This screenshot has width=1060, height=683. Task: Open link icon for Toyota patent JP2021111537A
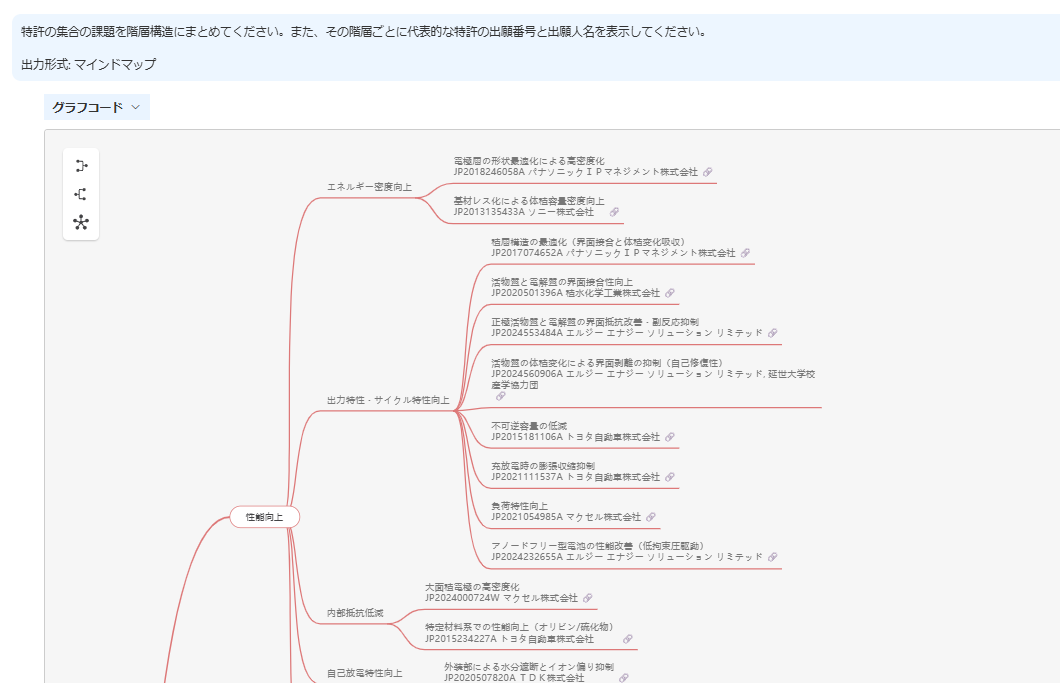click(670, 477)
